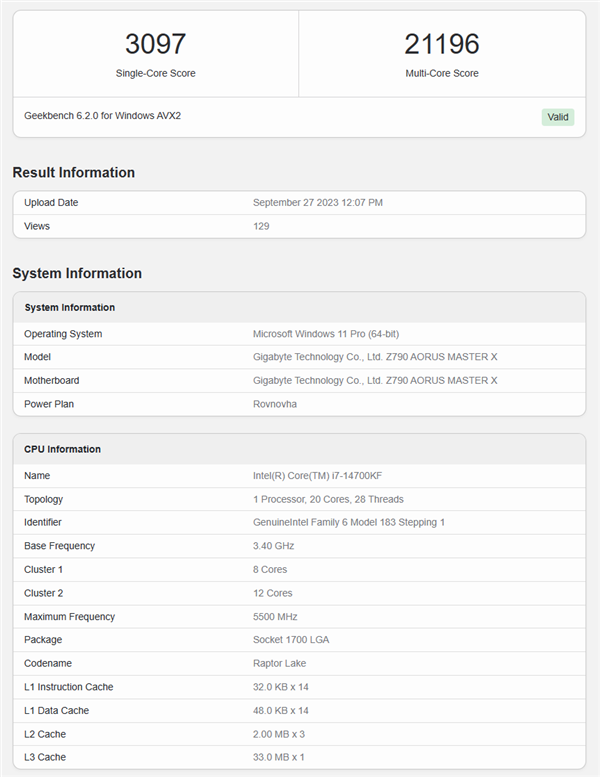The image size is (600, 777).
Task: Click the Result Information heading
Action: [x=73, y=172]
